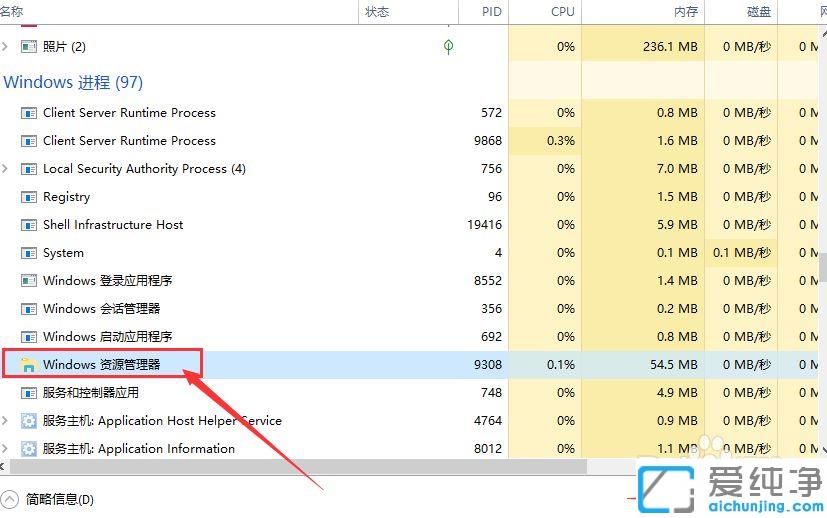Click the 服务和控制器应用 process icon

pyautogui.click(x=29, y=393)
